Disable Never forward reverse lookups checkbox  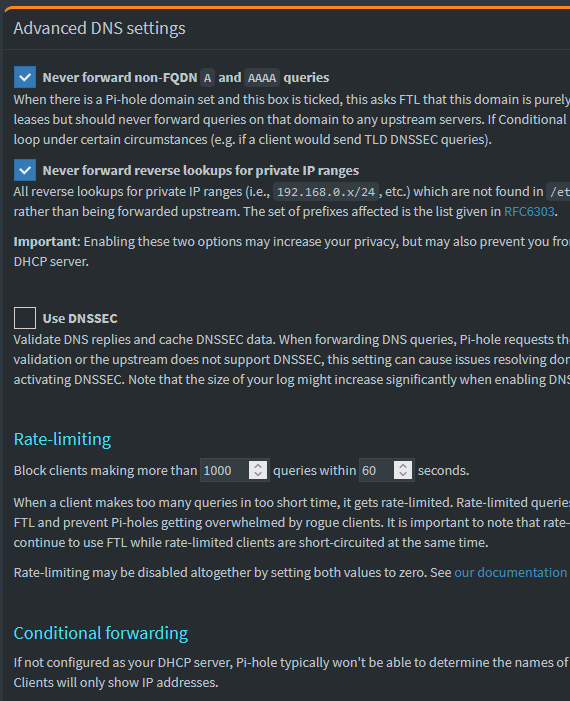[25, 170]
